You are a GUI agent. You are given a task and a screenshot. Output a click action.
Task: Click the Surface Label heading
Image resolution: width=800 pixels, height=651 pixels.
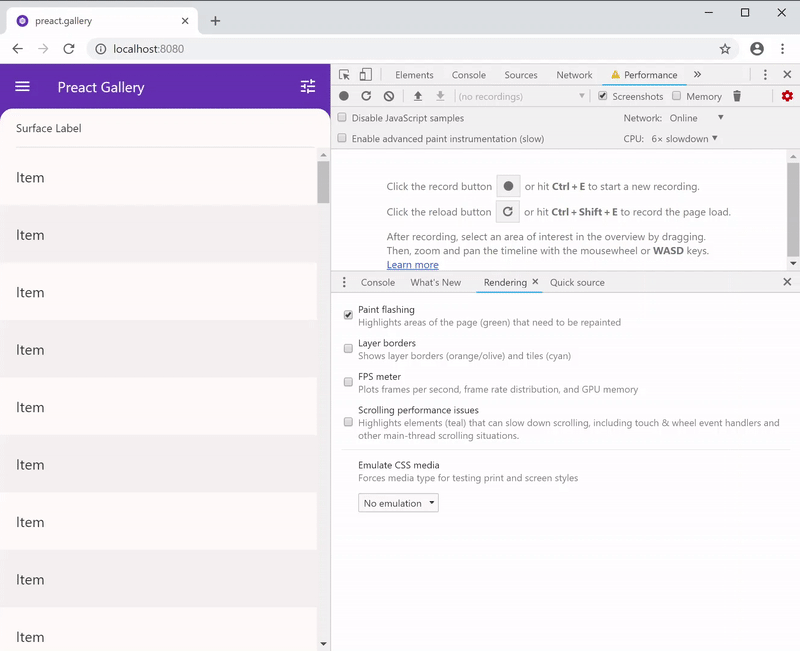click(48, 128)
